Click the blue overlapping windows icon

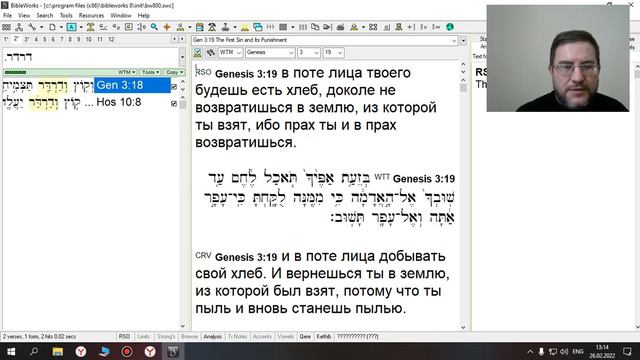click(258, 27)
